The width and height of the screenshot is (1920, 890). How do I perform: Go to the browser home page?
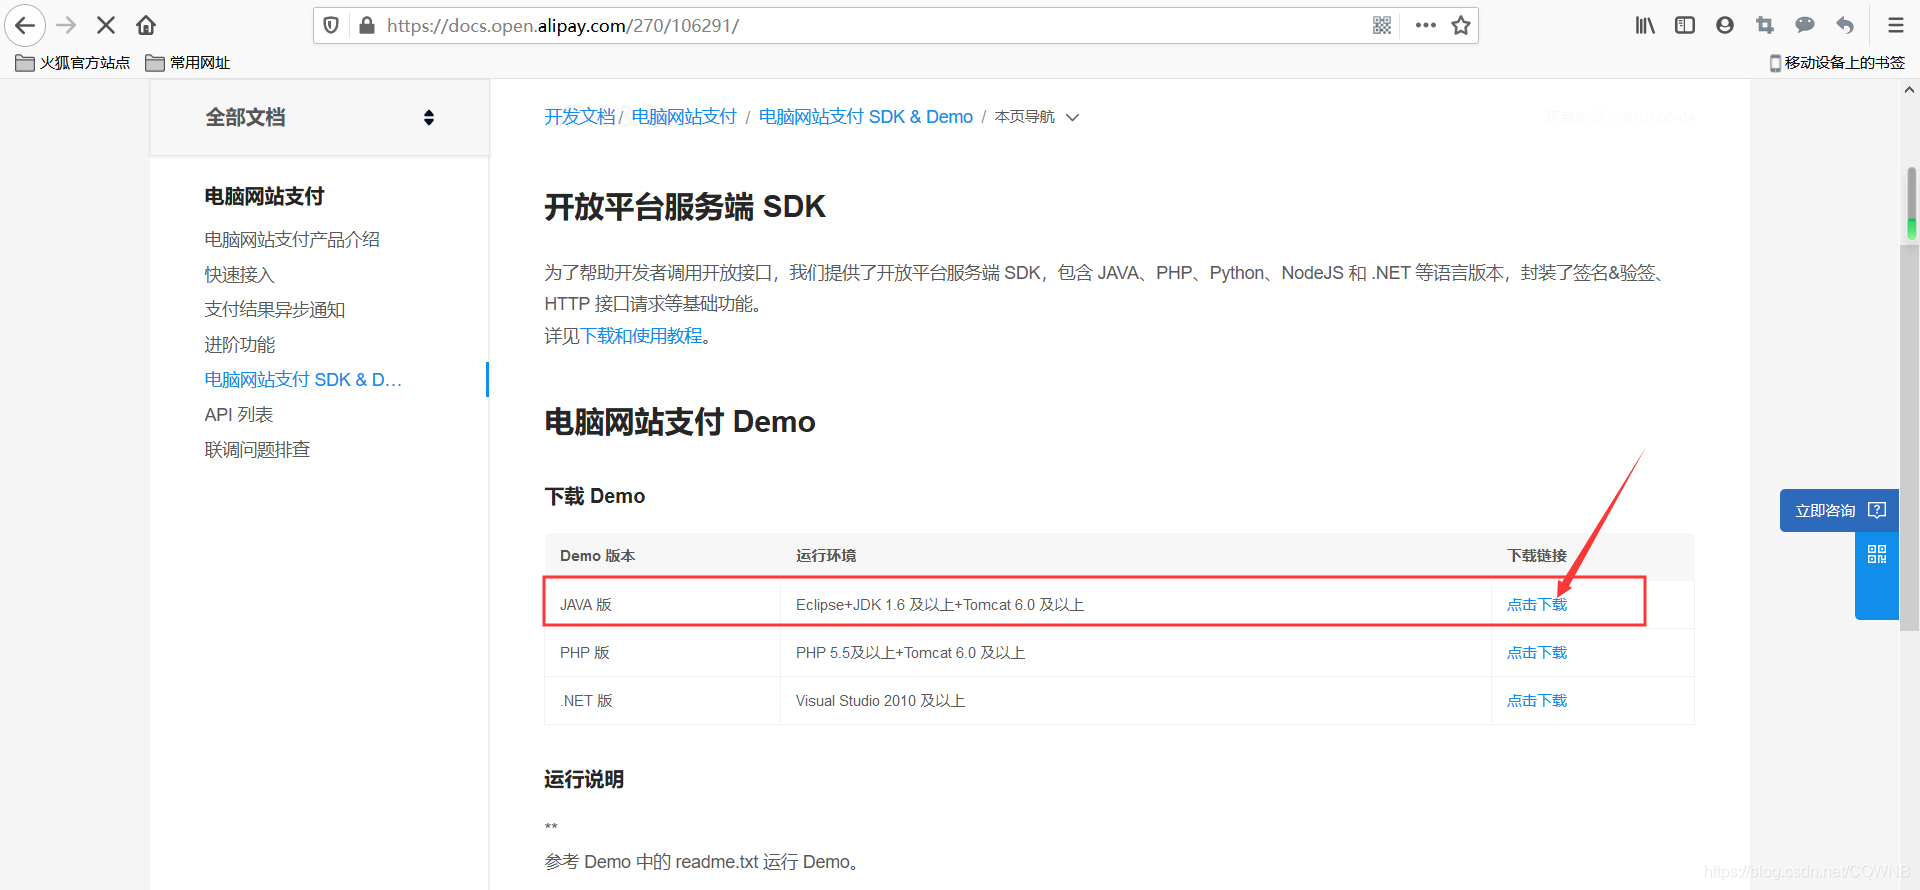(x=146, y=25)
